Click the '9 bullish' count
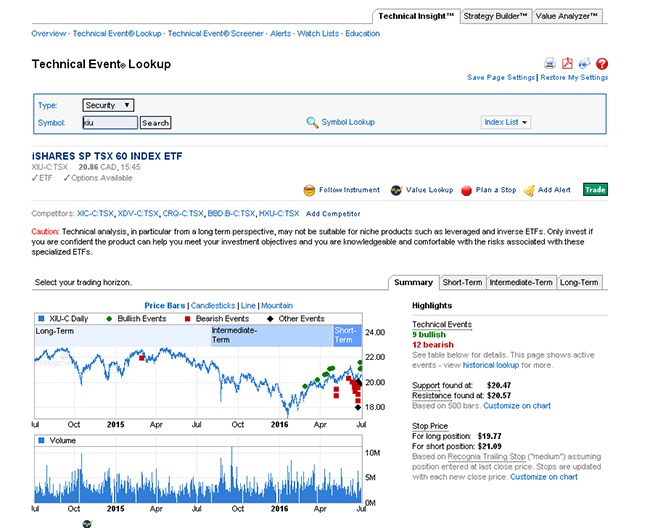 click(x=429, y=334)
